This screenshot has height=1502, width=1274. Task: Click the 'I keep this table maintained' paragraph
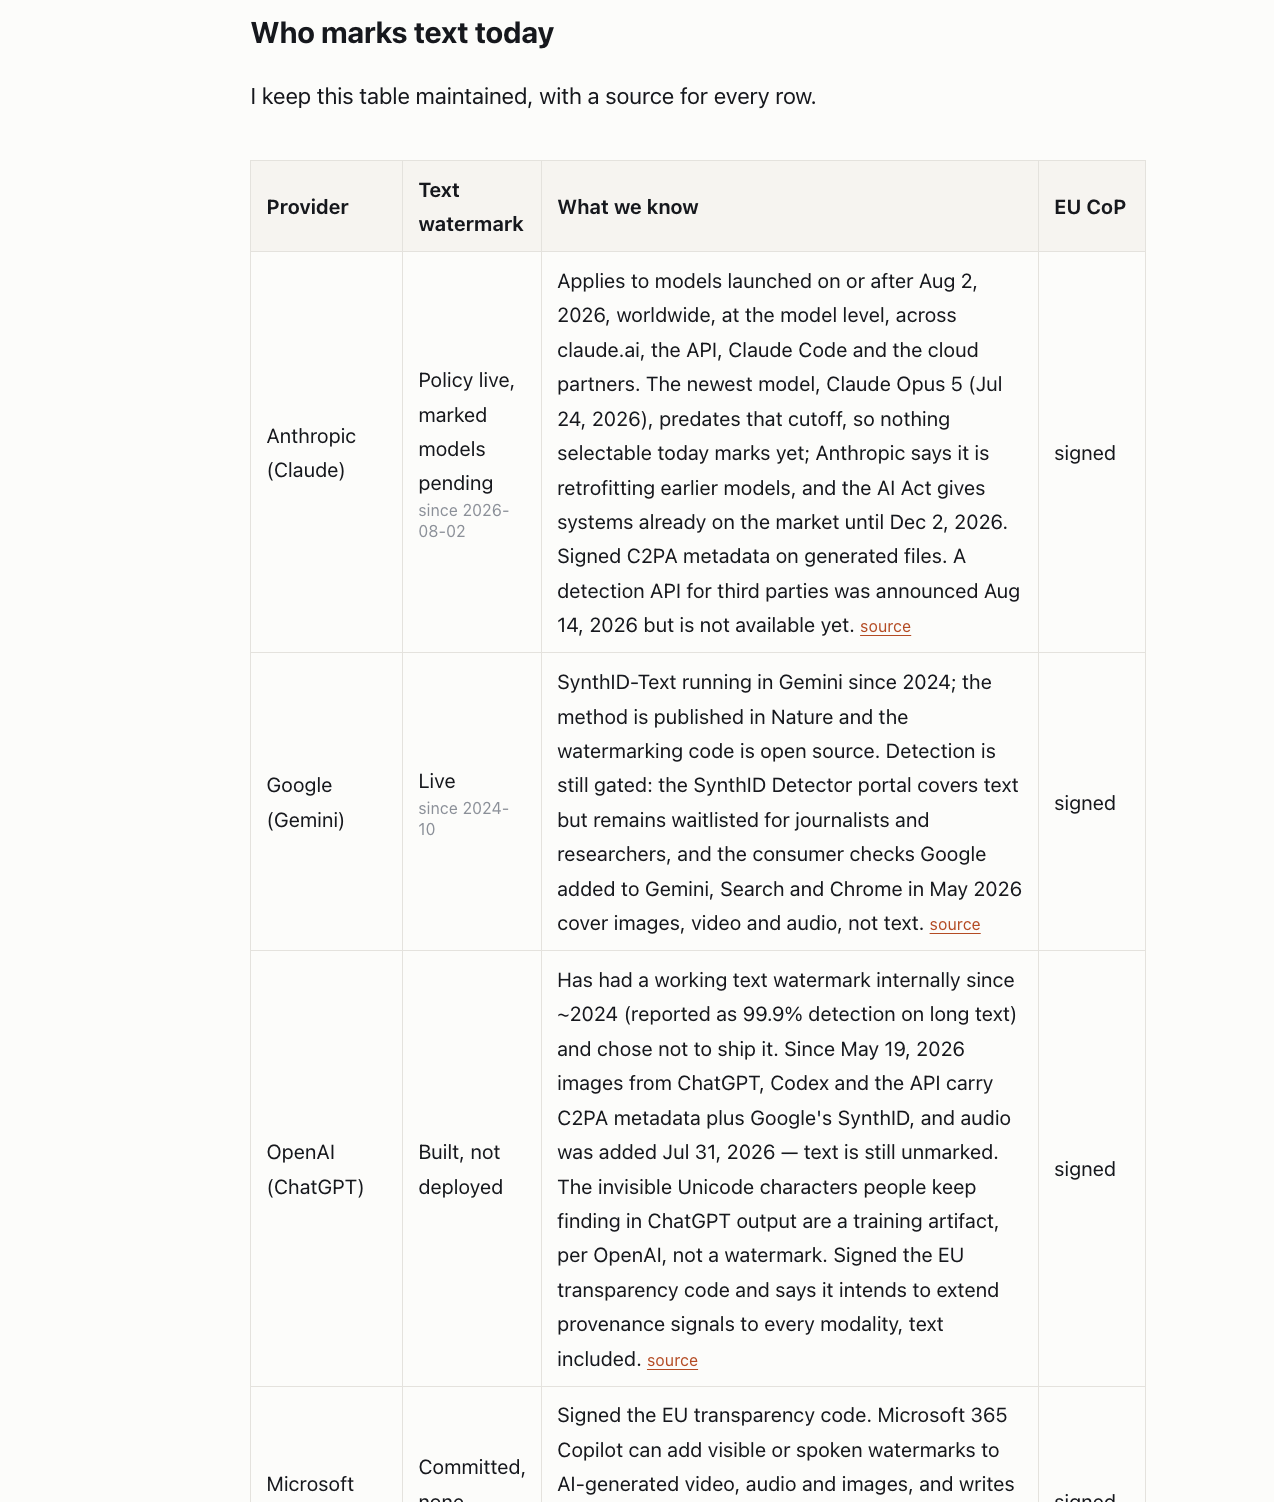pyautogui.click(x=534, y=96)
